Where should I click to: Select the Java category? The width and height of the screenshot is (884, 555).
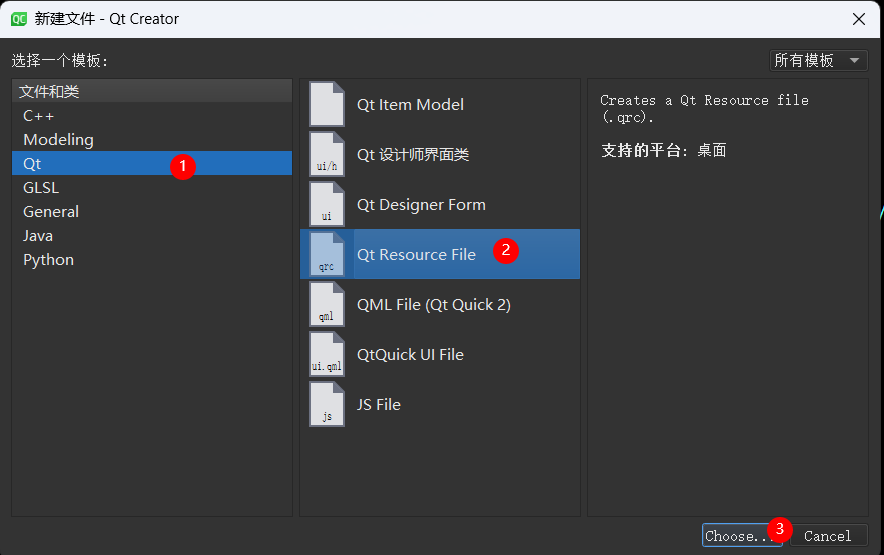point(38,236)
